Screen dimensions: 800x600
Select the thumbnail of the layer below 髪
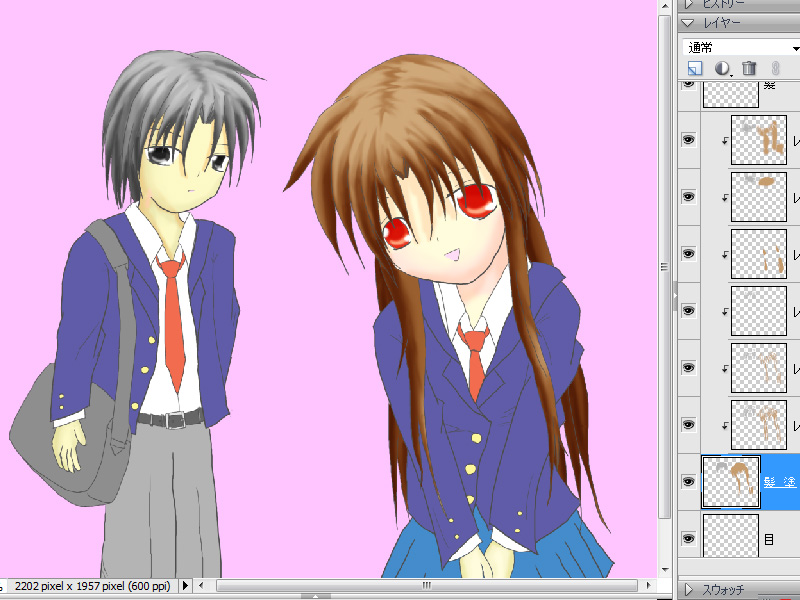[759, 140]
